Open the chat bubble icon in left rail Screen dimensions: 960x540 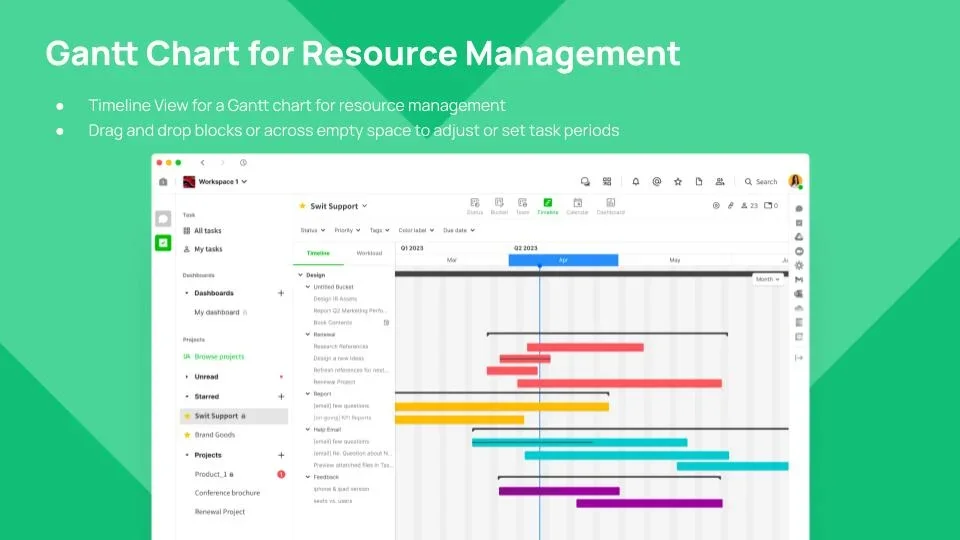(x=163, y=218)
